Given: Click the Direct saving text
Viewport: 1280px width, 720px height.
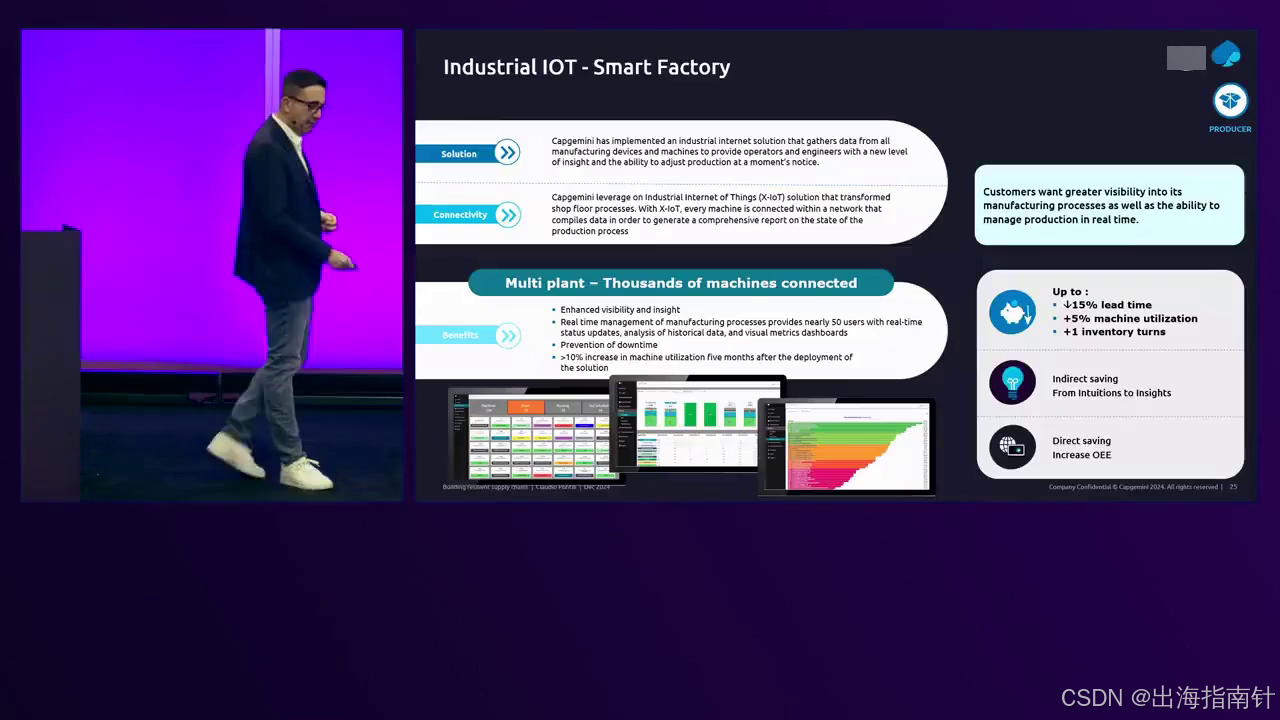Looking at the screenshot, I should coord(1081,441).
